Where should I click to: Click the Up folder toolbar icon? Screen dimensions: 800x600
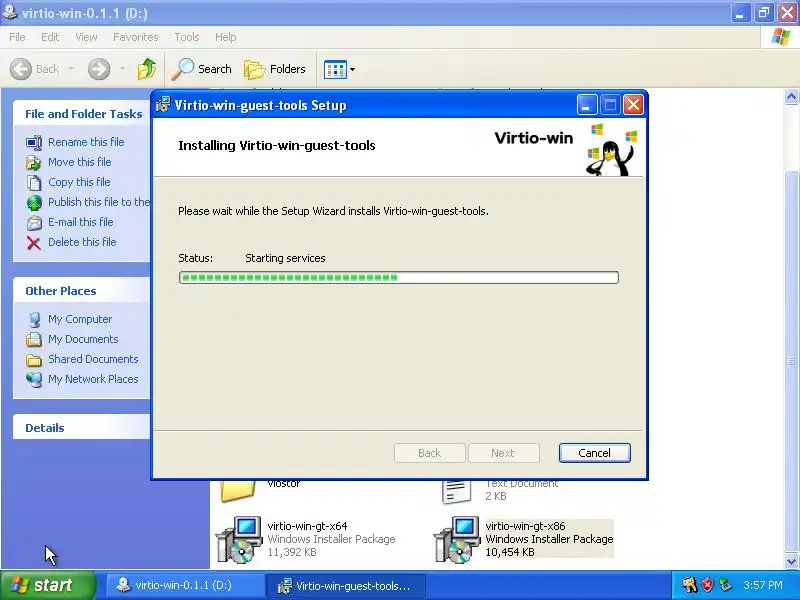(147, 69)
